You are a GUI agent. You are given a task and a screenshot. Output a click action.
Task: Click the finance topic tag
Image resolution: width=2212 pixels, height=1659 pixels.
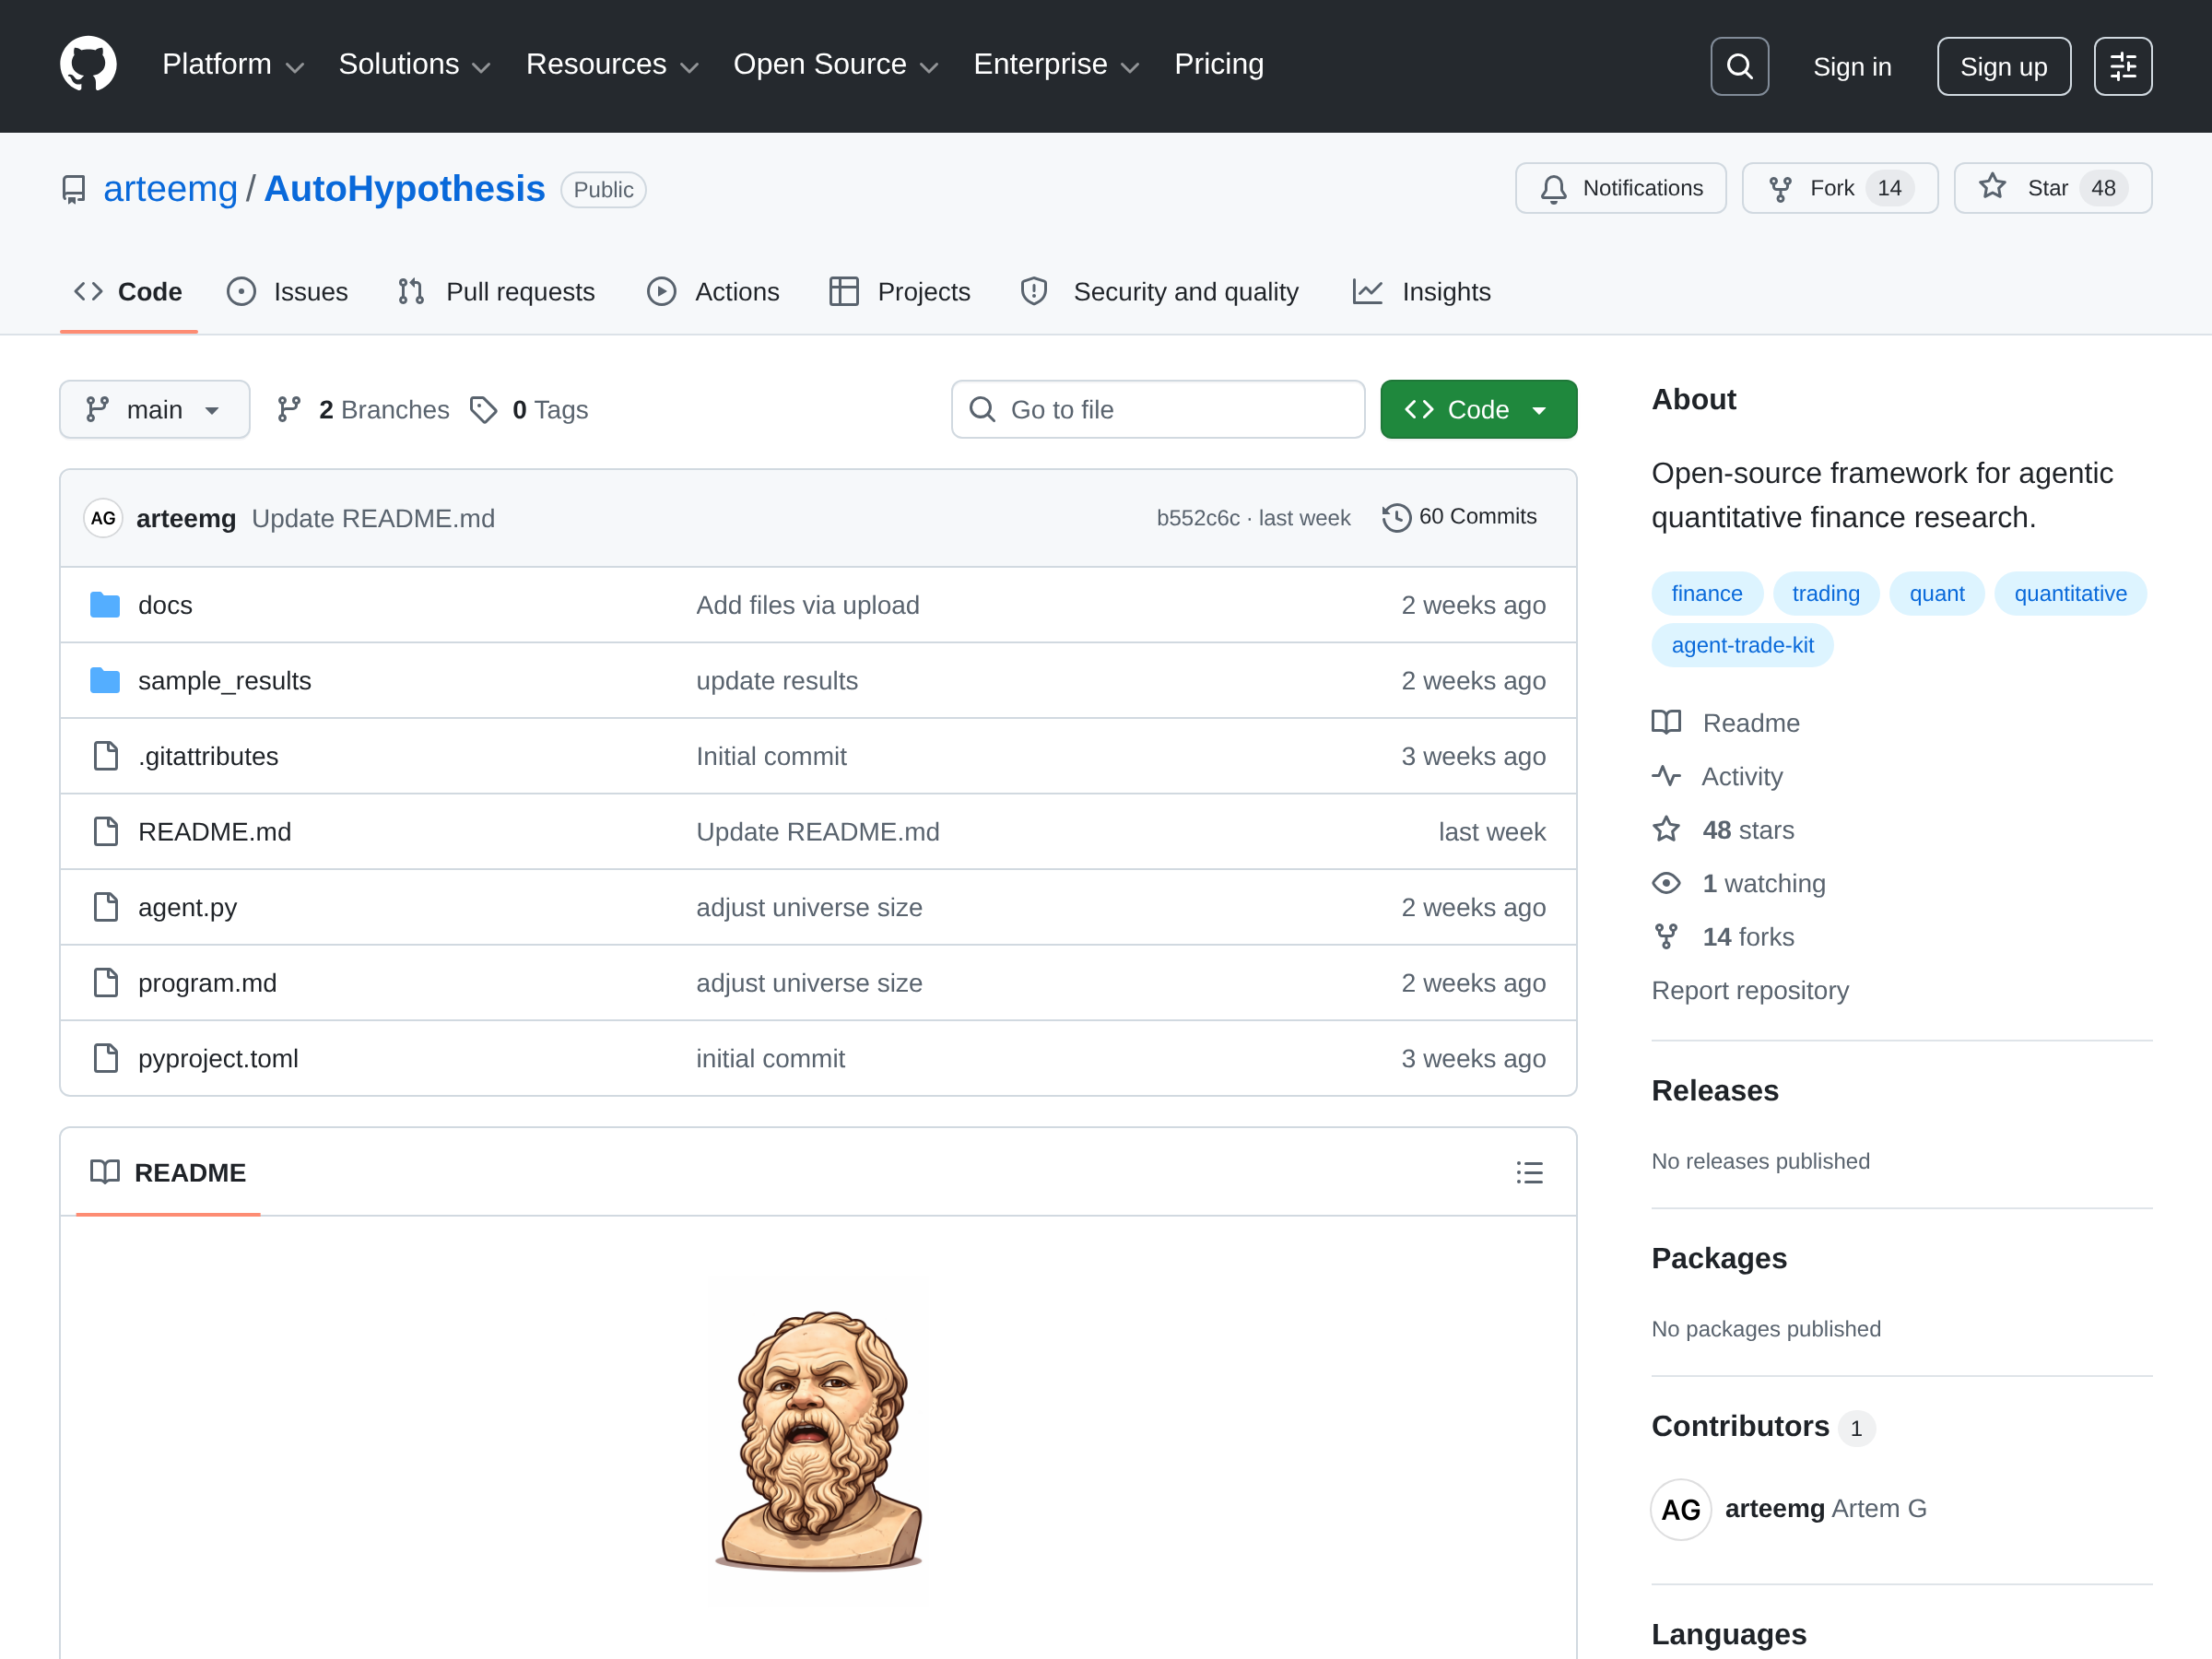1705,593
